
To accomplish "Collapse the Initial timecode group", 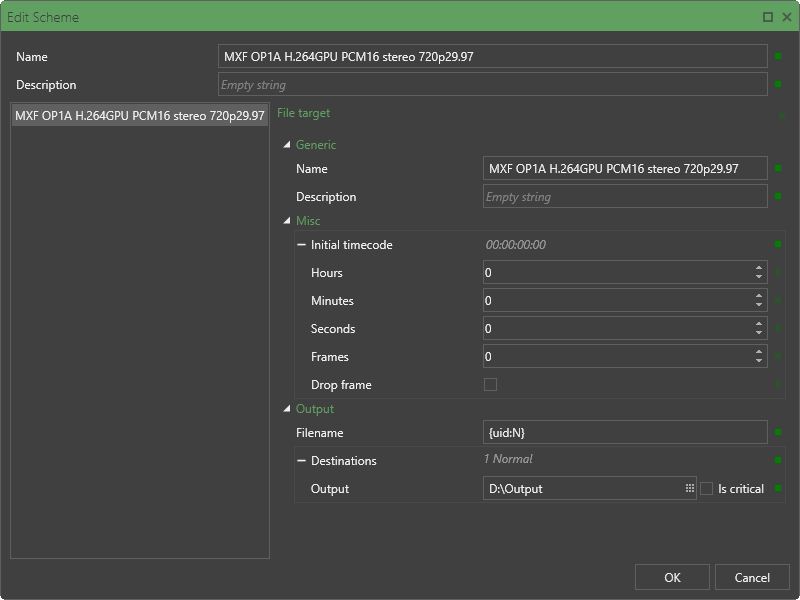I will click(x=302, y=245).
